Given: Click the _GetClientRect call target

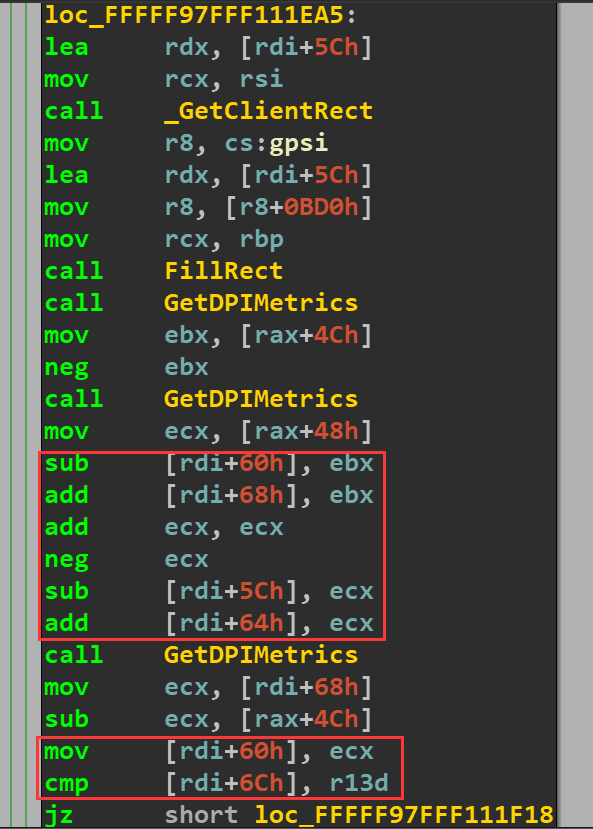Looking at the screenshot, I should pyautogui.click(x=268, y=111).
